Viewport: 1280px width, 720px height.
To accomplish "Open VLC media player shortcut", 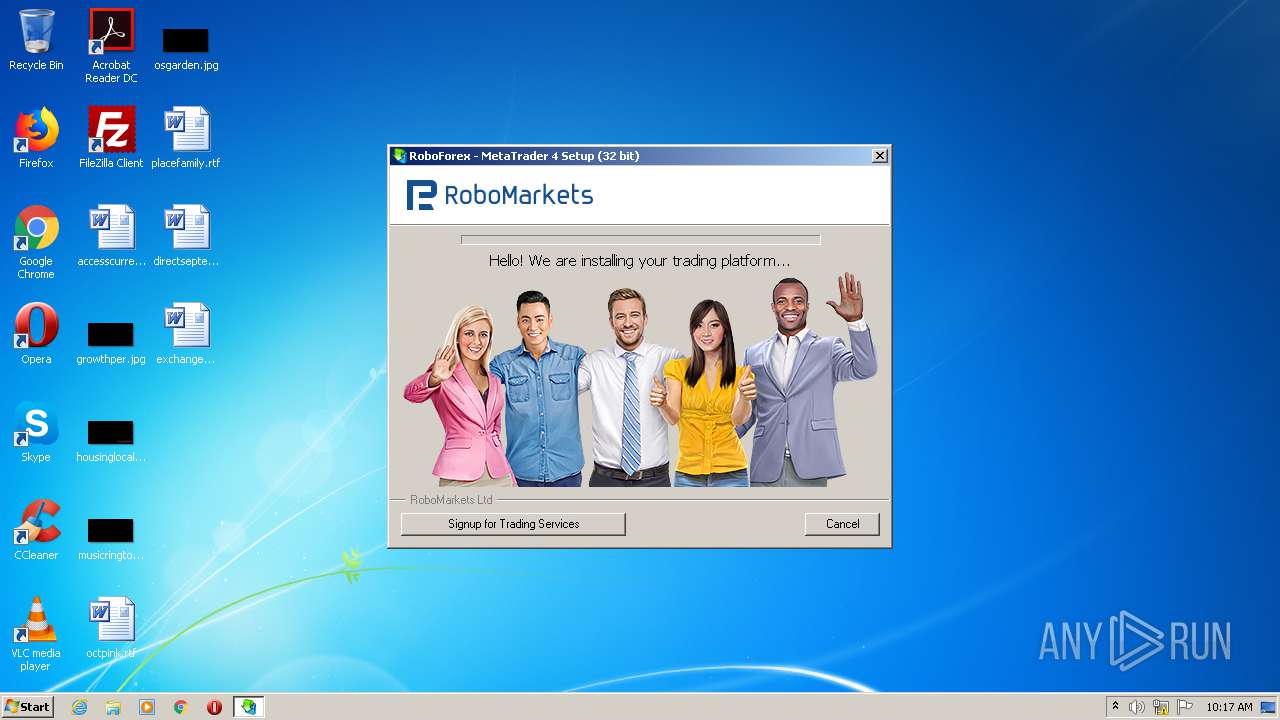I will [x=36, y=634].
